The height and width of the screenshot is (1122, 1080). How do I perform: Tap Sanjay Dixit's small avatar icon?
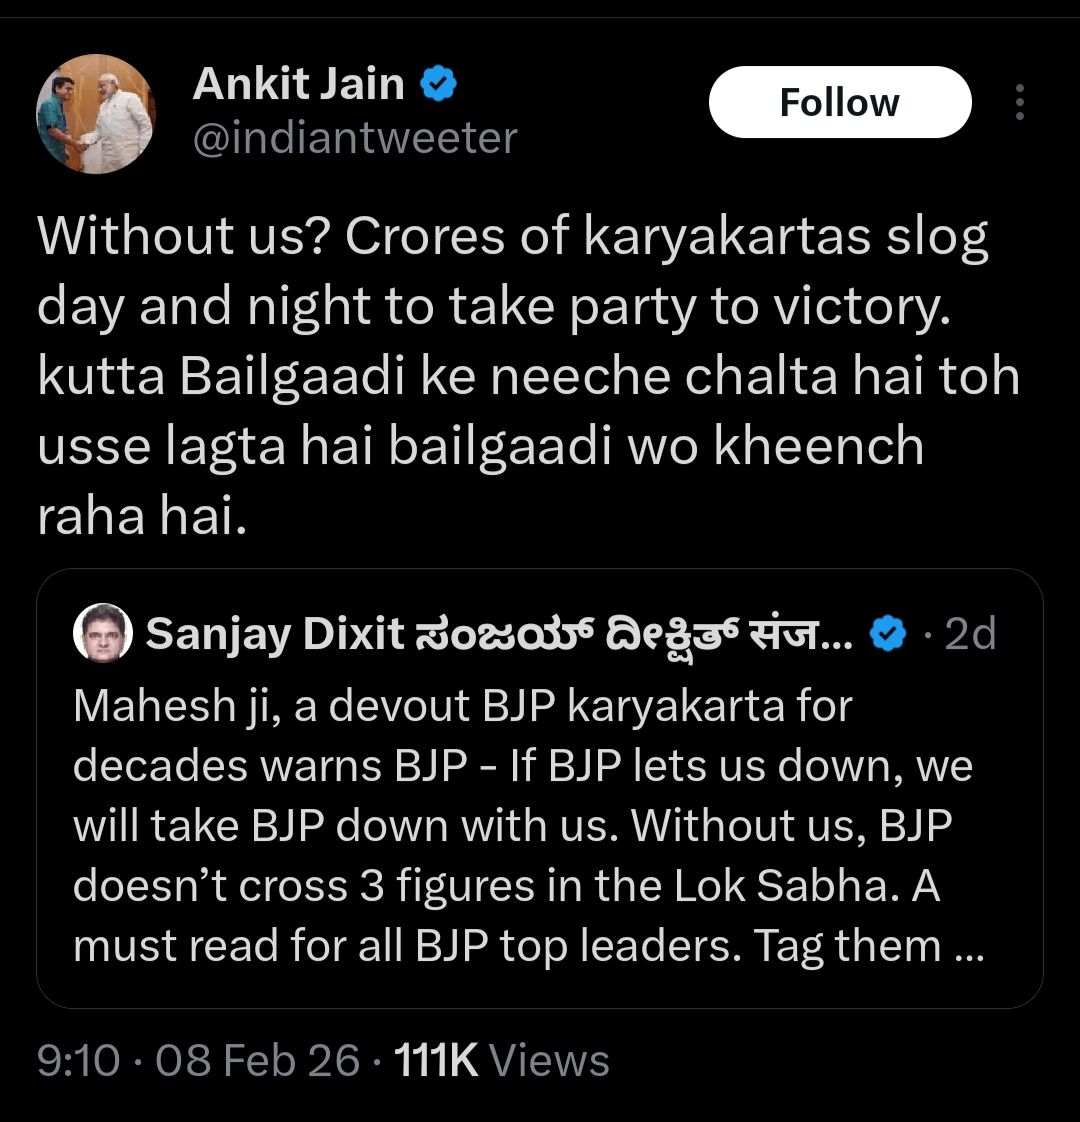103,633
